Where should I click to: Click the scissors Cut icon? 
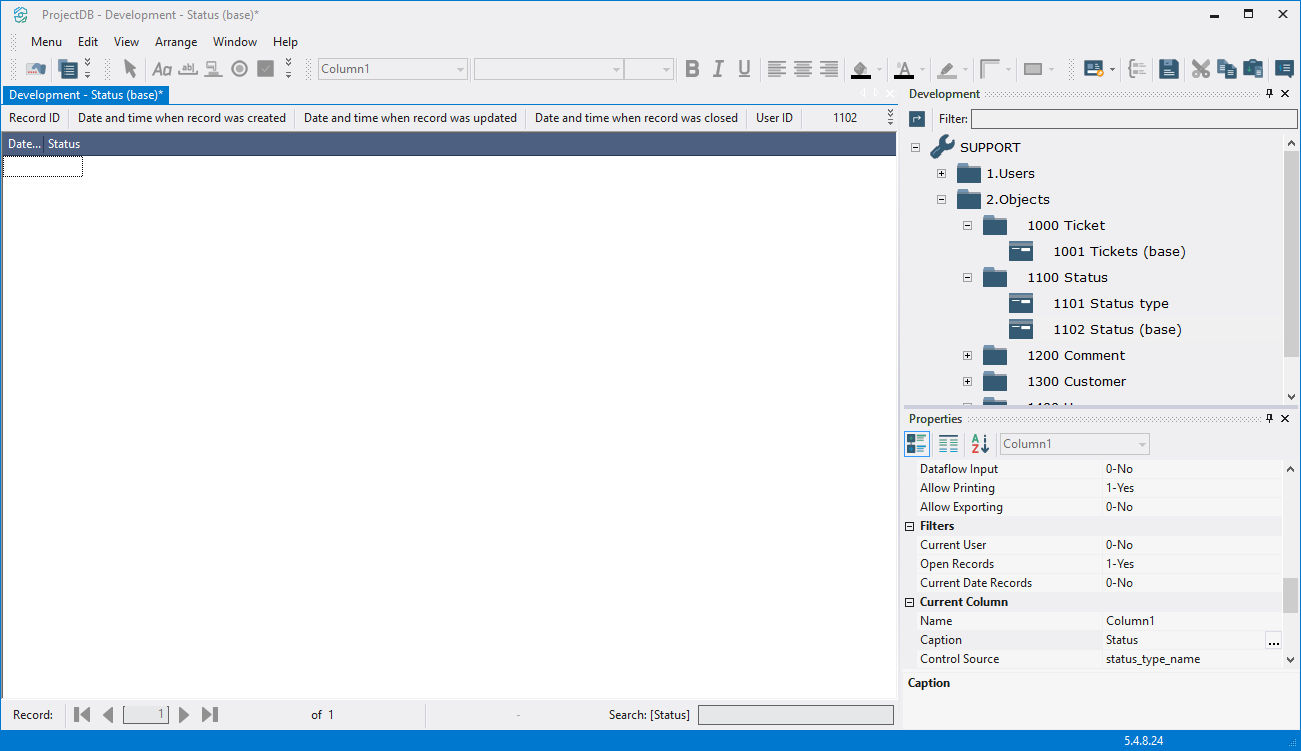[x=1200, y=69]
